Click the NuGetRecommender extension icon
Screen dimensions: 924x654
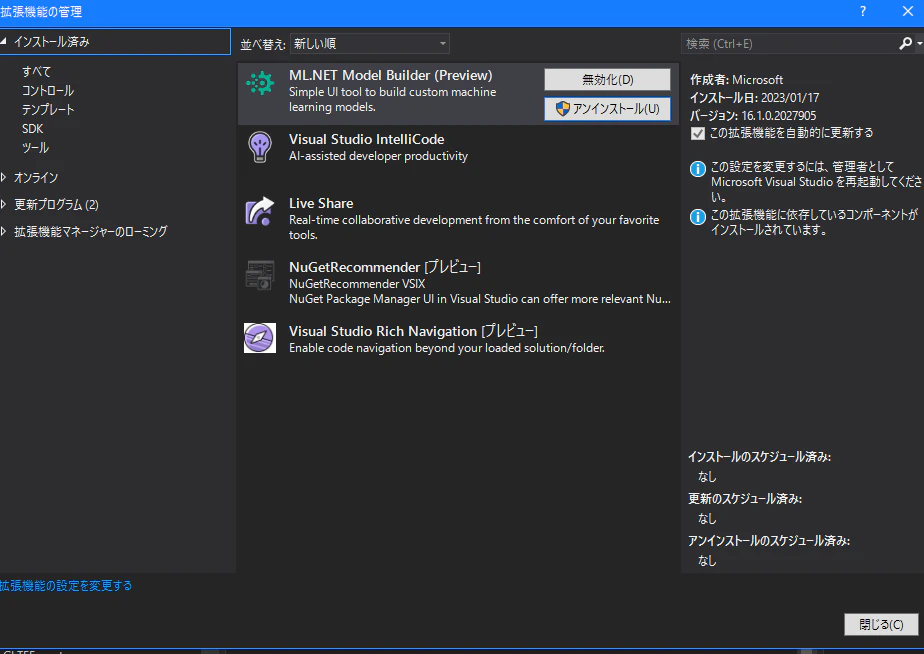pos(260,275)
